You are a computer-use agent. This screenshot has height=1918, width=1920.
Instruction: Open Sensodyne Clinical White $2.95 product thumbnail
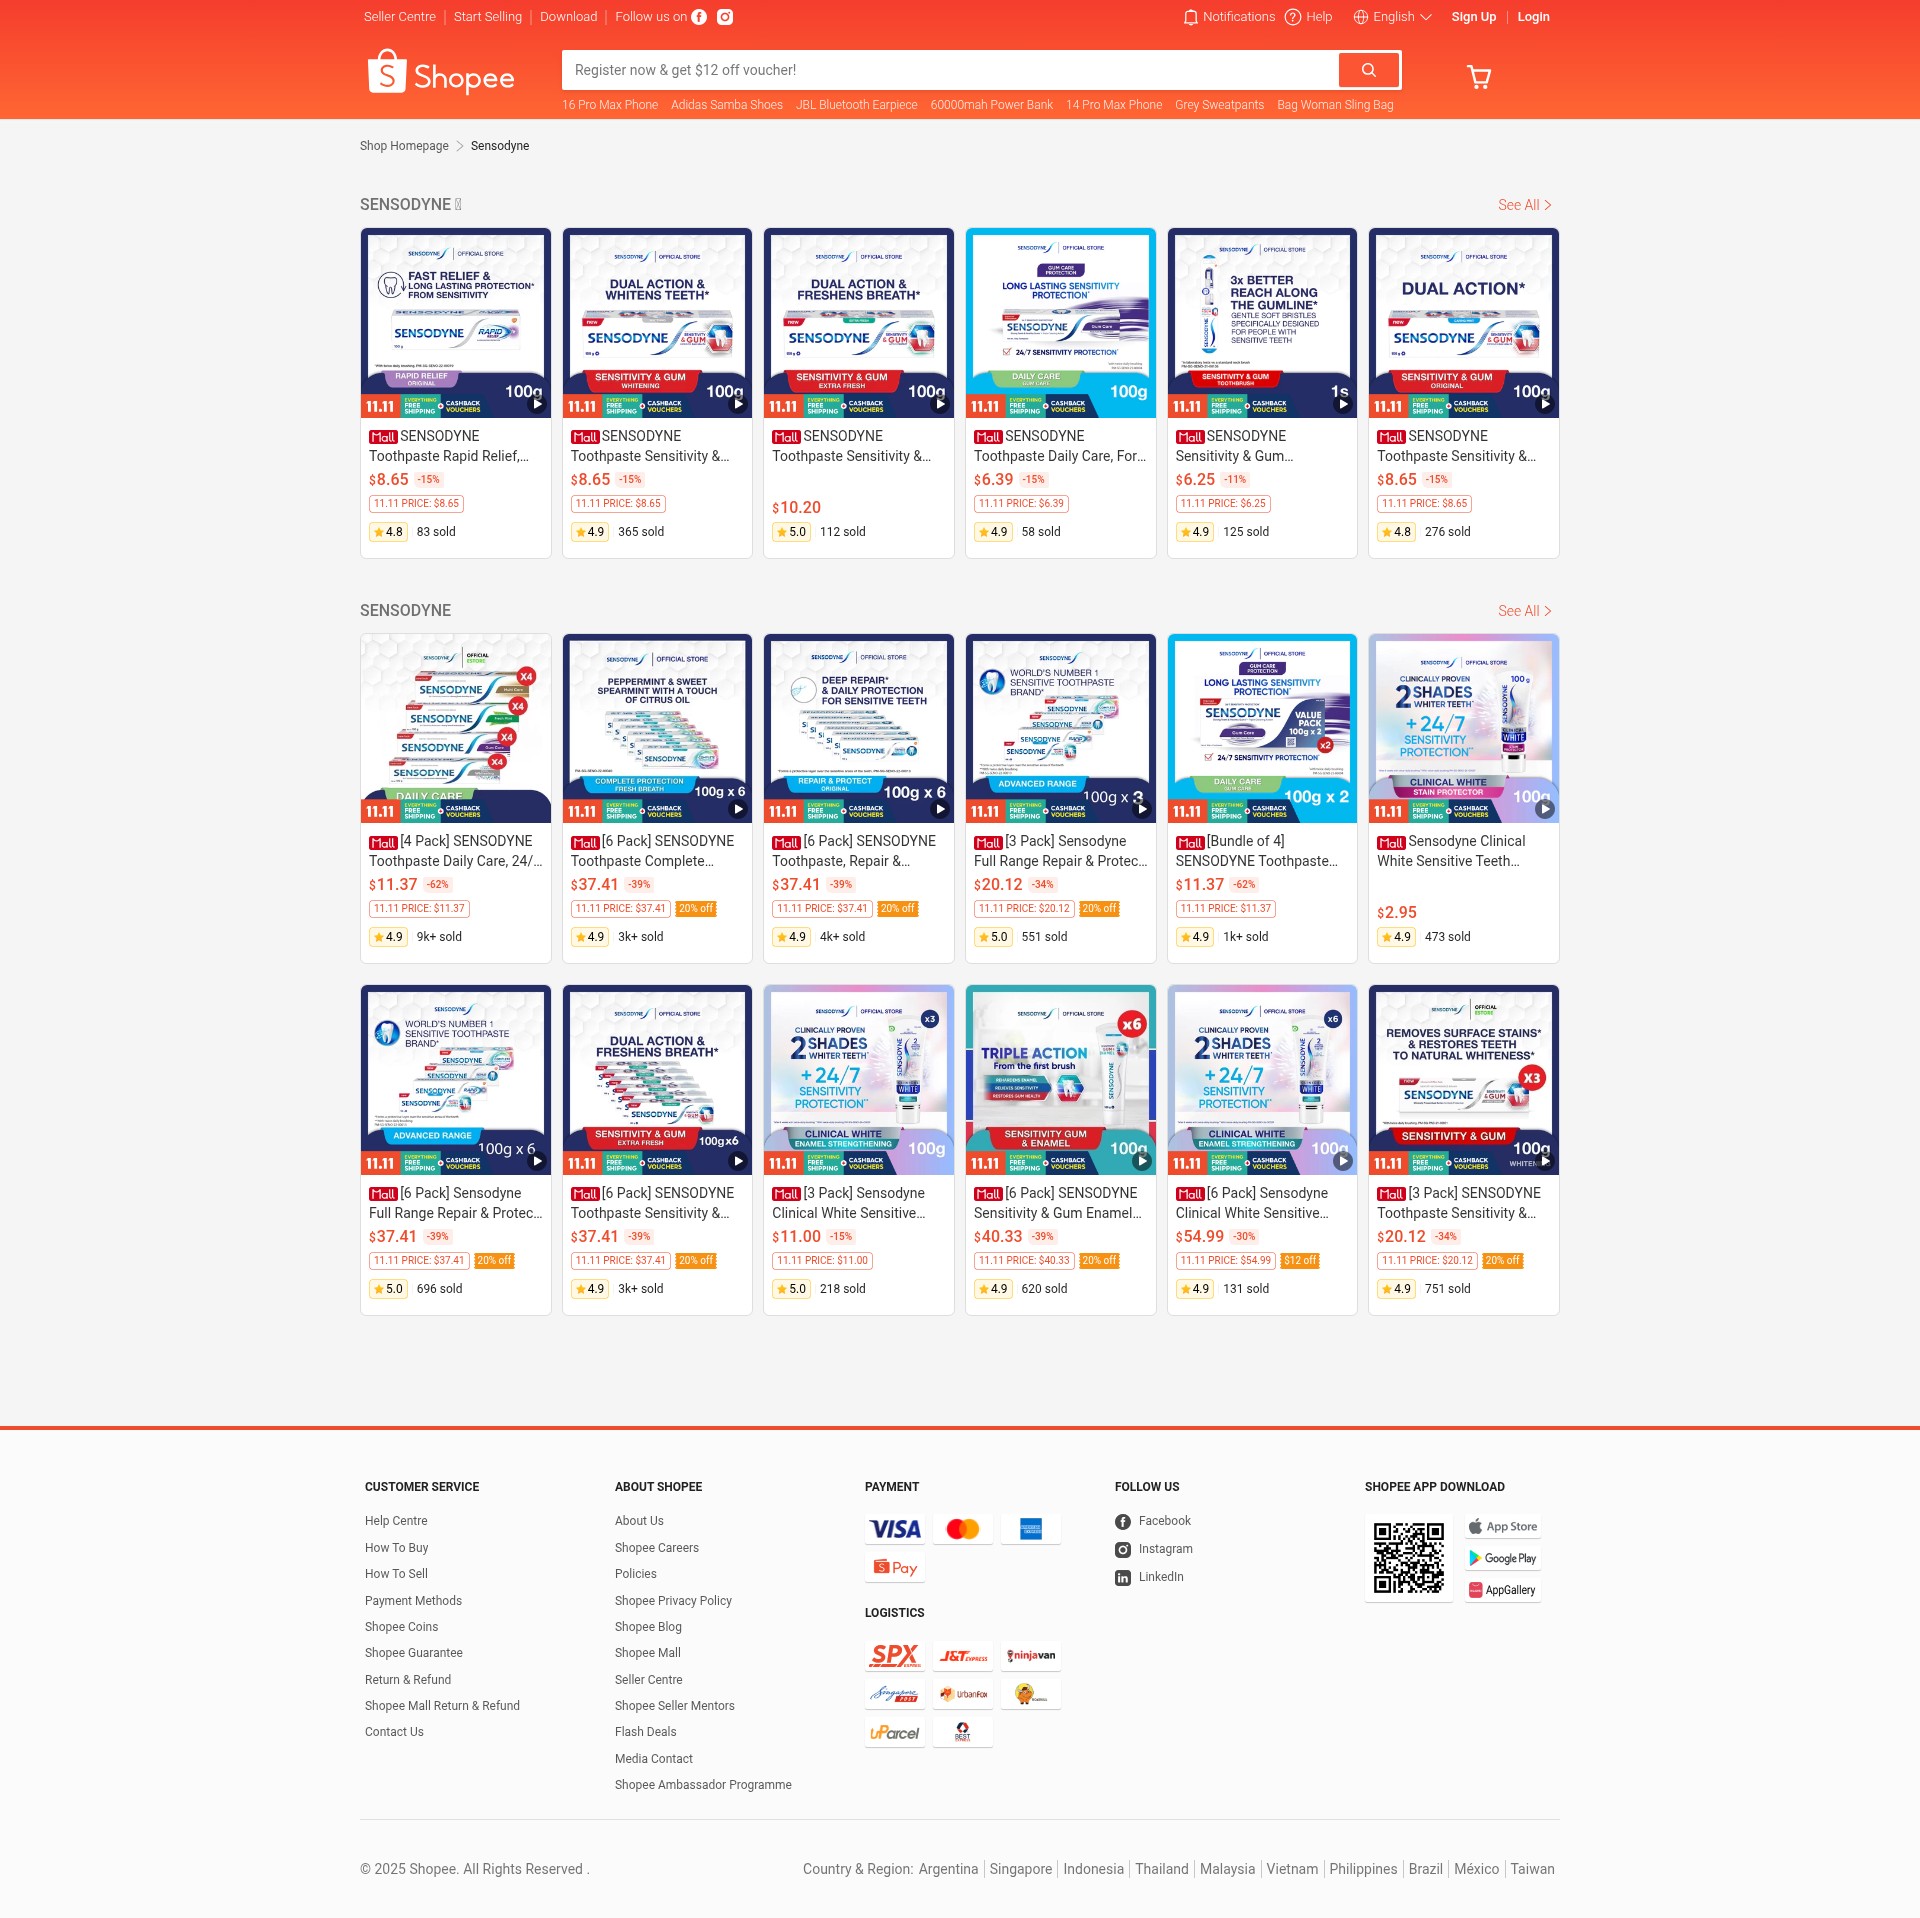pos(1463,729)
